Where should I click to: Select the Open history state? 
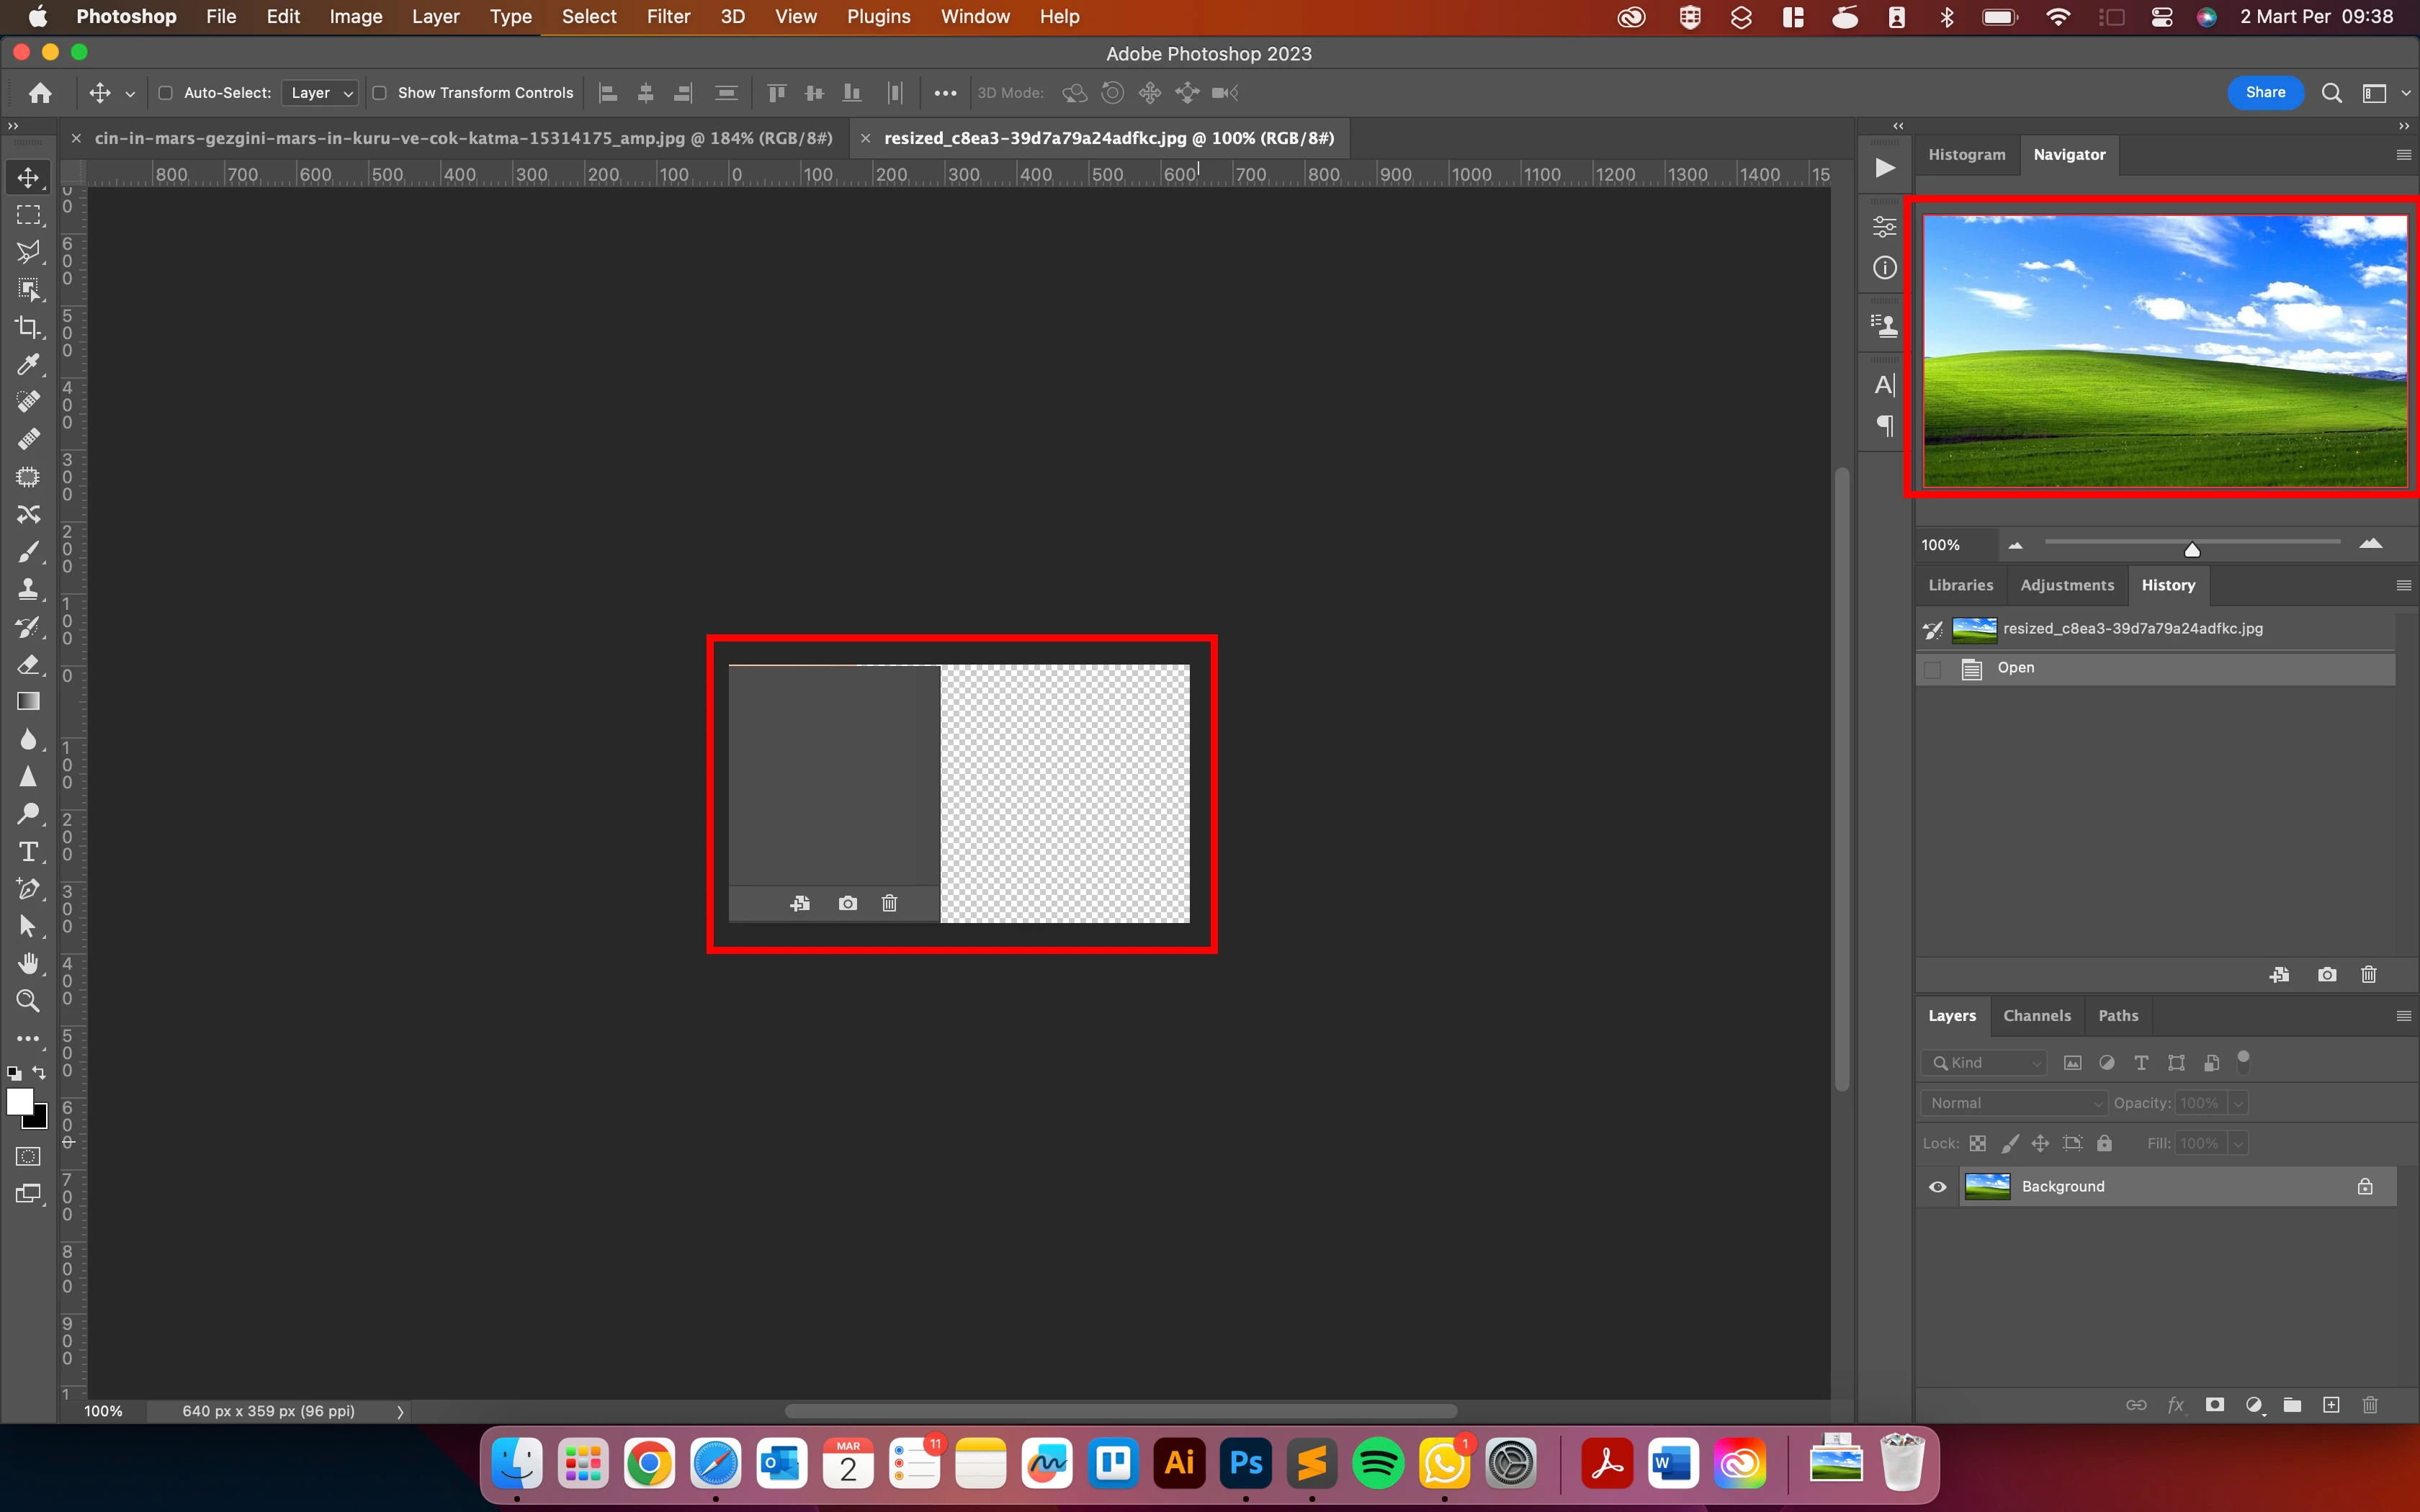[x=2015, y=668]
